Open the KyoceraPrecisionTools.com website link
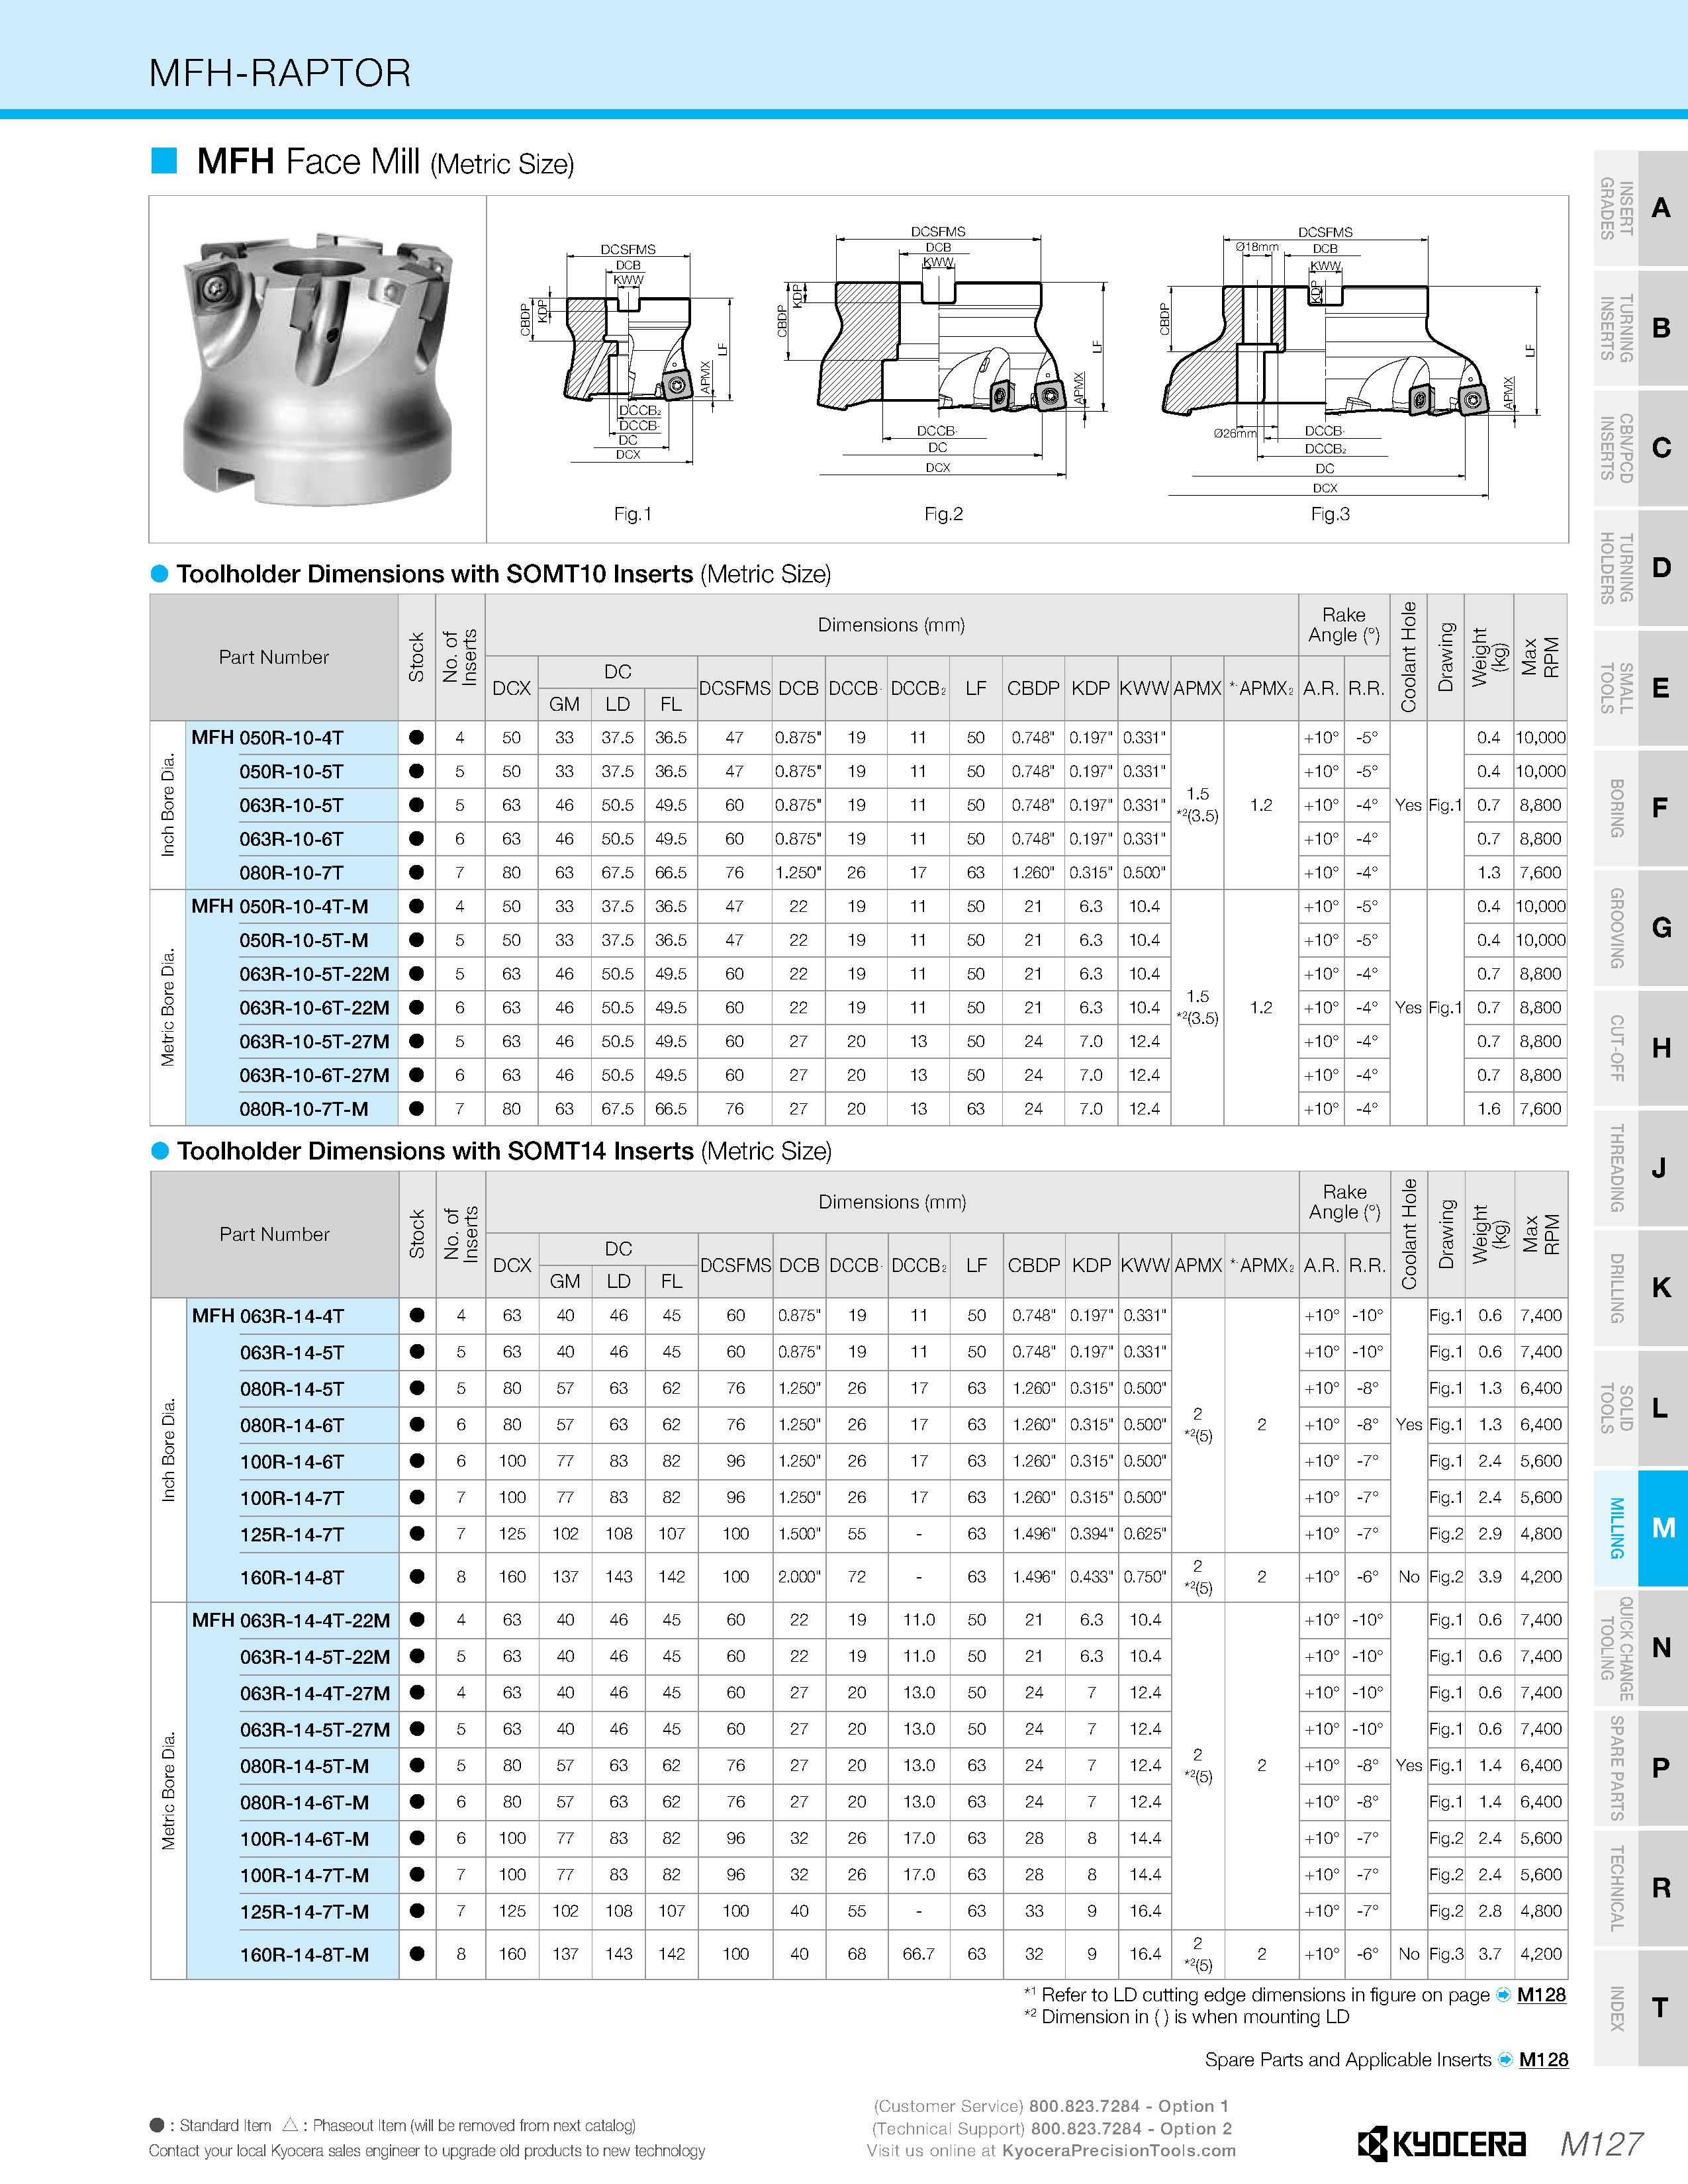The width and height of the screenshot is (1688, 2184). coord(1119,2151)
